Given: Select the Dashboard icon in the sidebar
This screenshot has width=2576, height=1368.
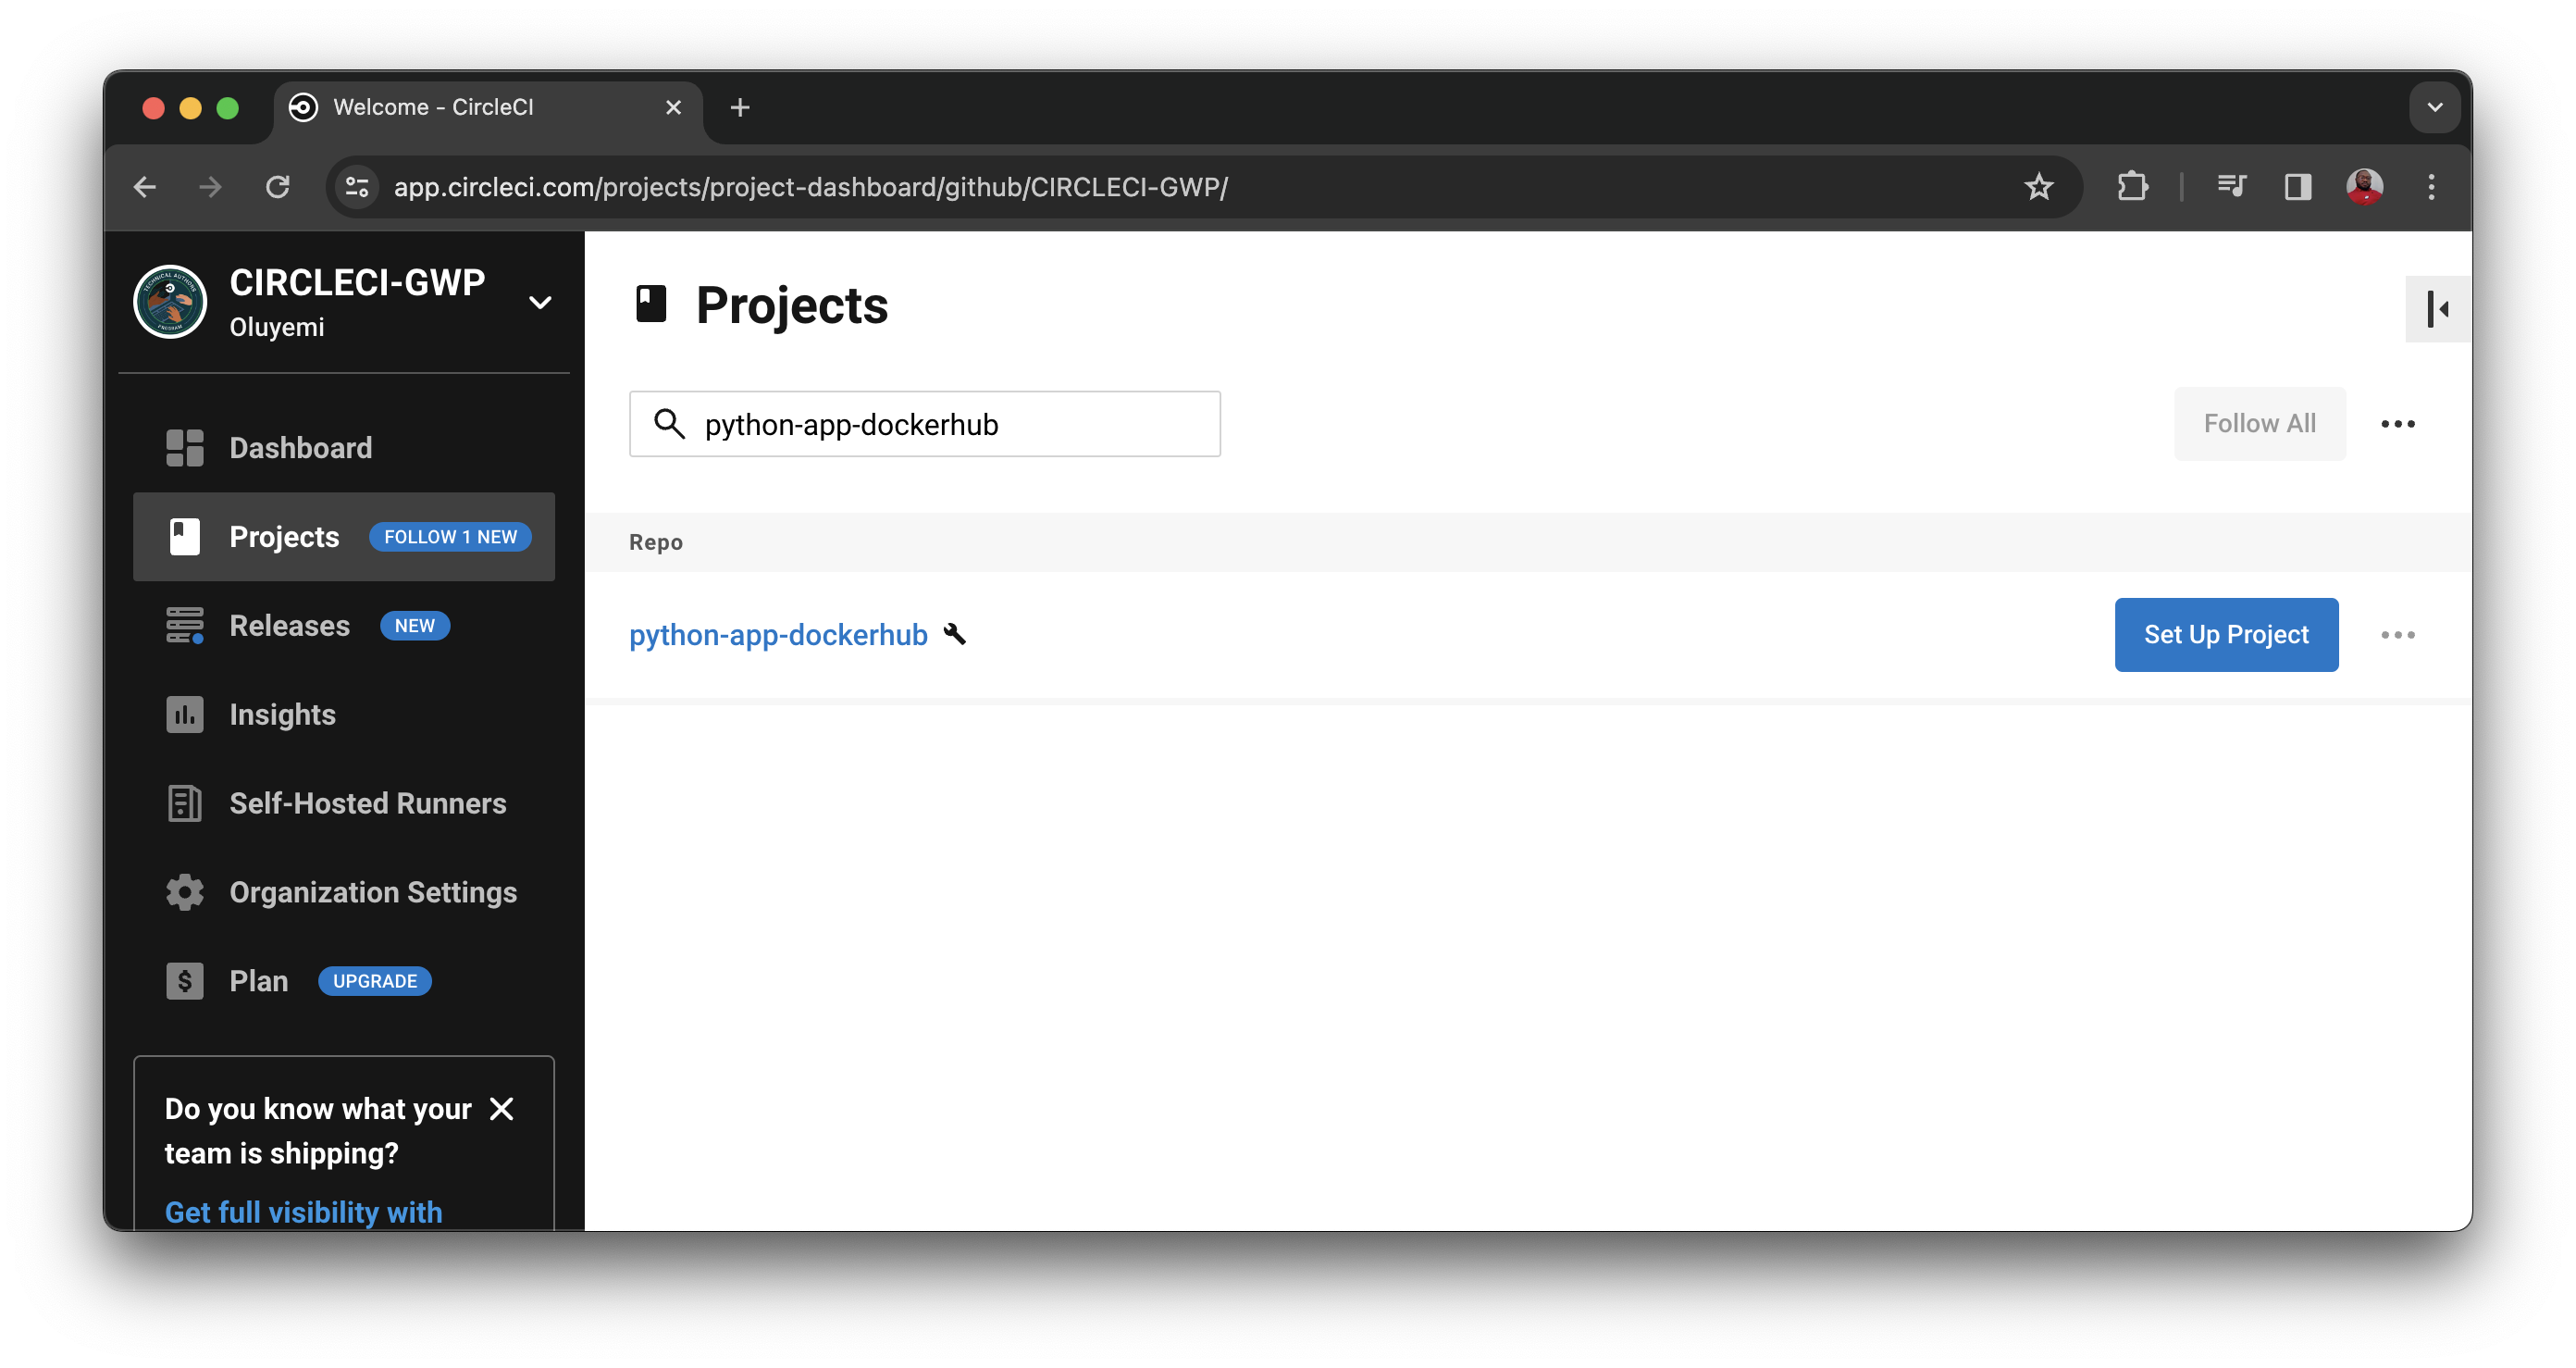Looking at the screenshot, I should tap(184, 447).
